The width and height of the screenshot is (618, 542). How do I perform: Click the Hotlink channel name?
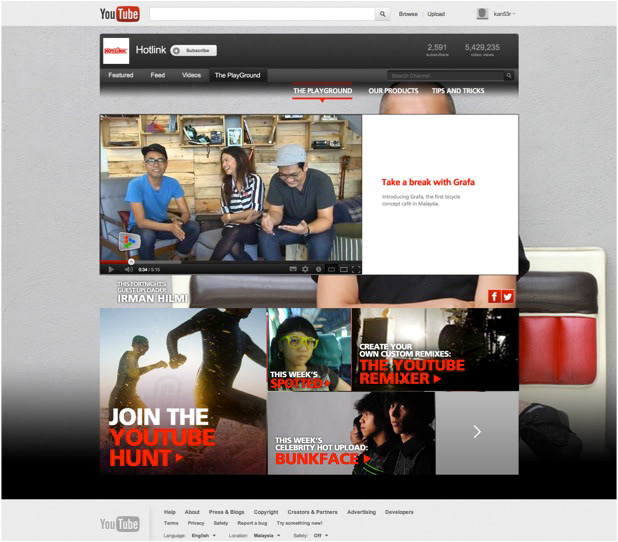pyautogui.click(x=151, y=50)
